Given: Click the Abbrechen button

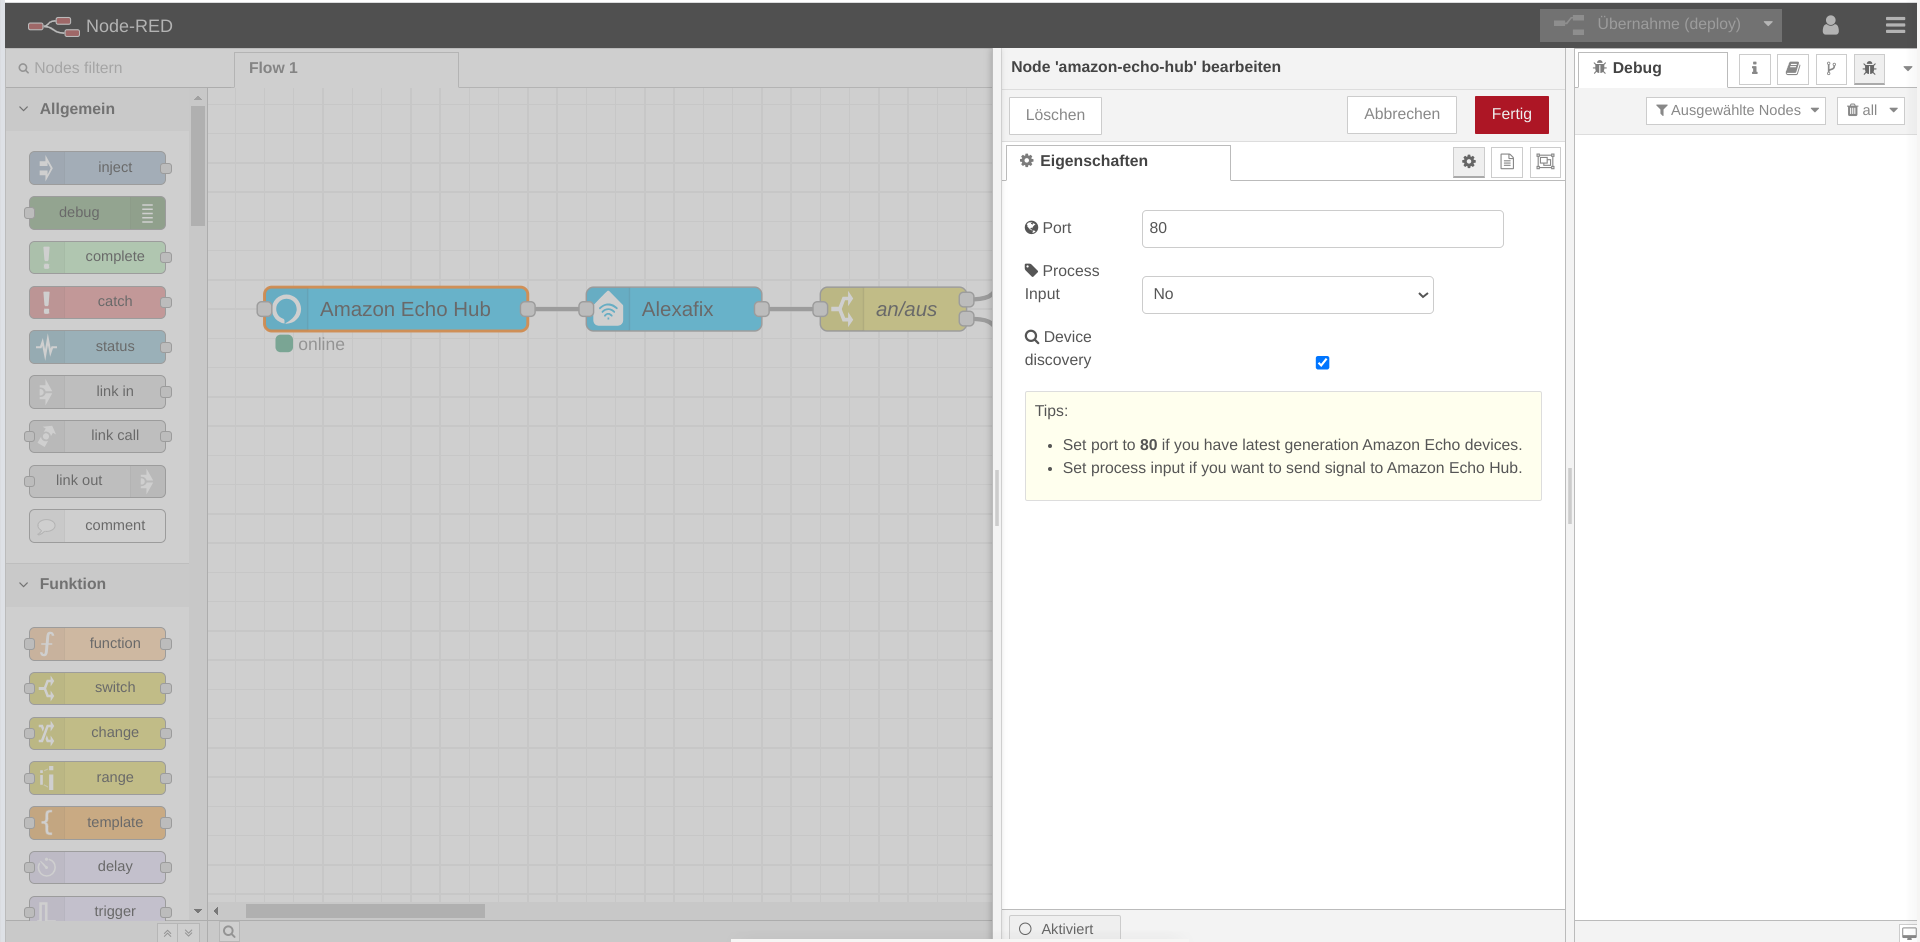Looking at the screenshot, I should pos(1401,115).
